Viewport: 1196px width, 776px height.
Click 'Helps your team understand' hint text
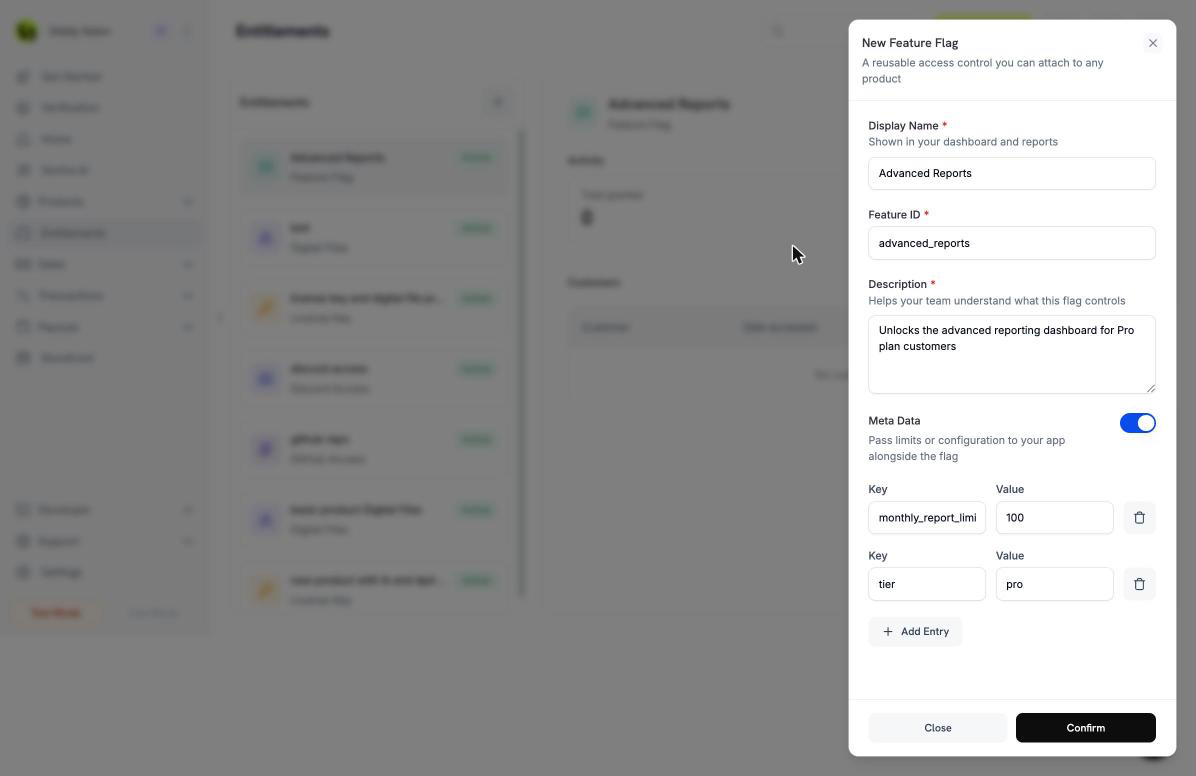[x=996, y=301]
